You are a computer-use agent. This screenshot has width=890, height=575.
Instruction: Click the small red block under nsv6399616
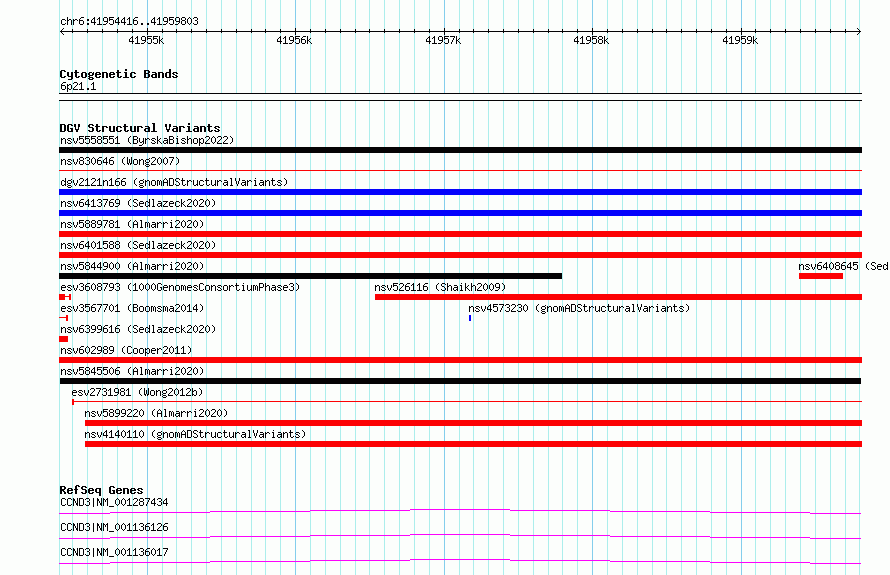pyautogui.click(x=64, y=339)
